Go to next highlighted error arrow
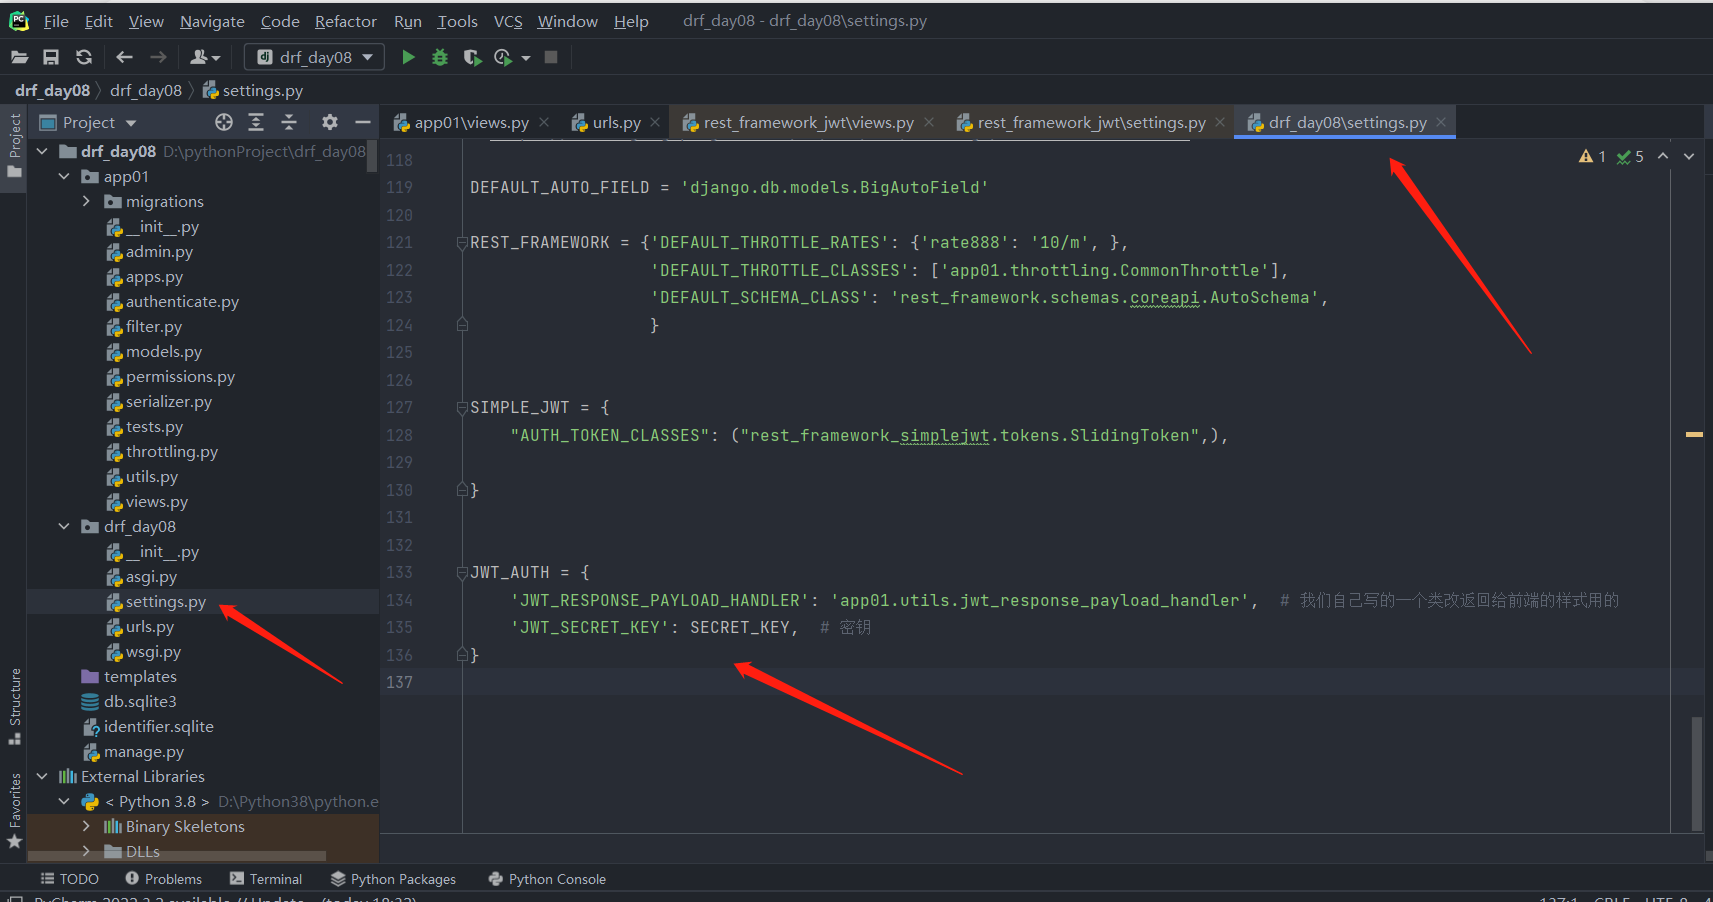 [1689, 156]
